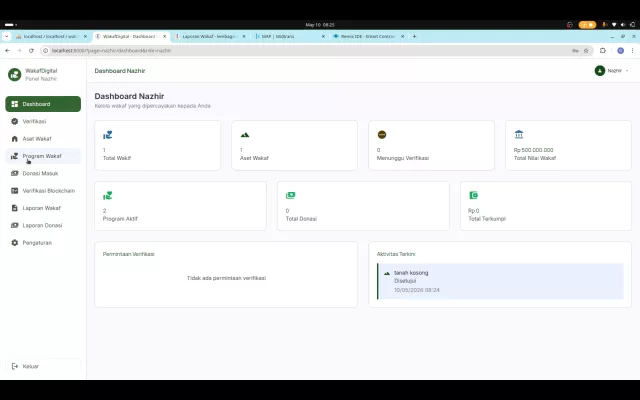Click the Dashboard grid icon

pos(15,104)
